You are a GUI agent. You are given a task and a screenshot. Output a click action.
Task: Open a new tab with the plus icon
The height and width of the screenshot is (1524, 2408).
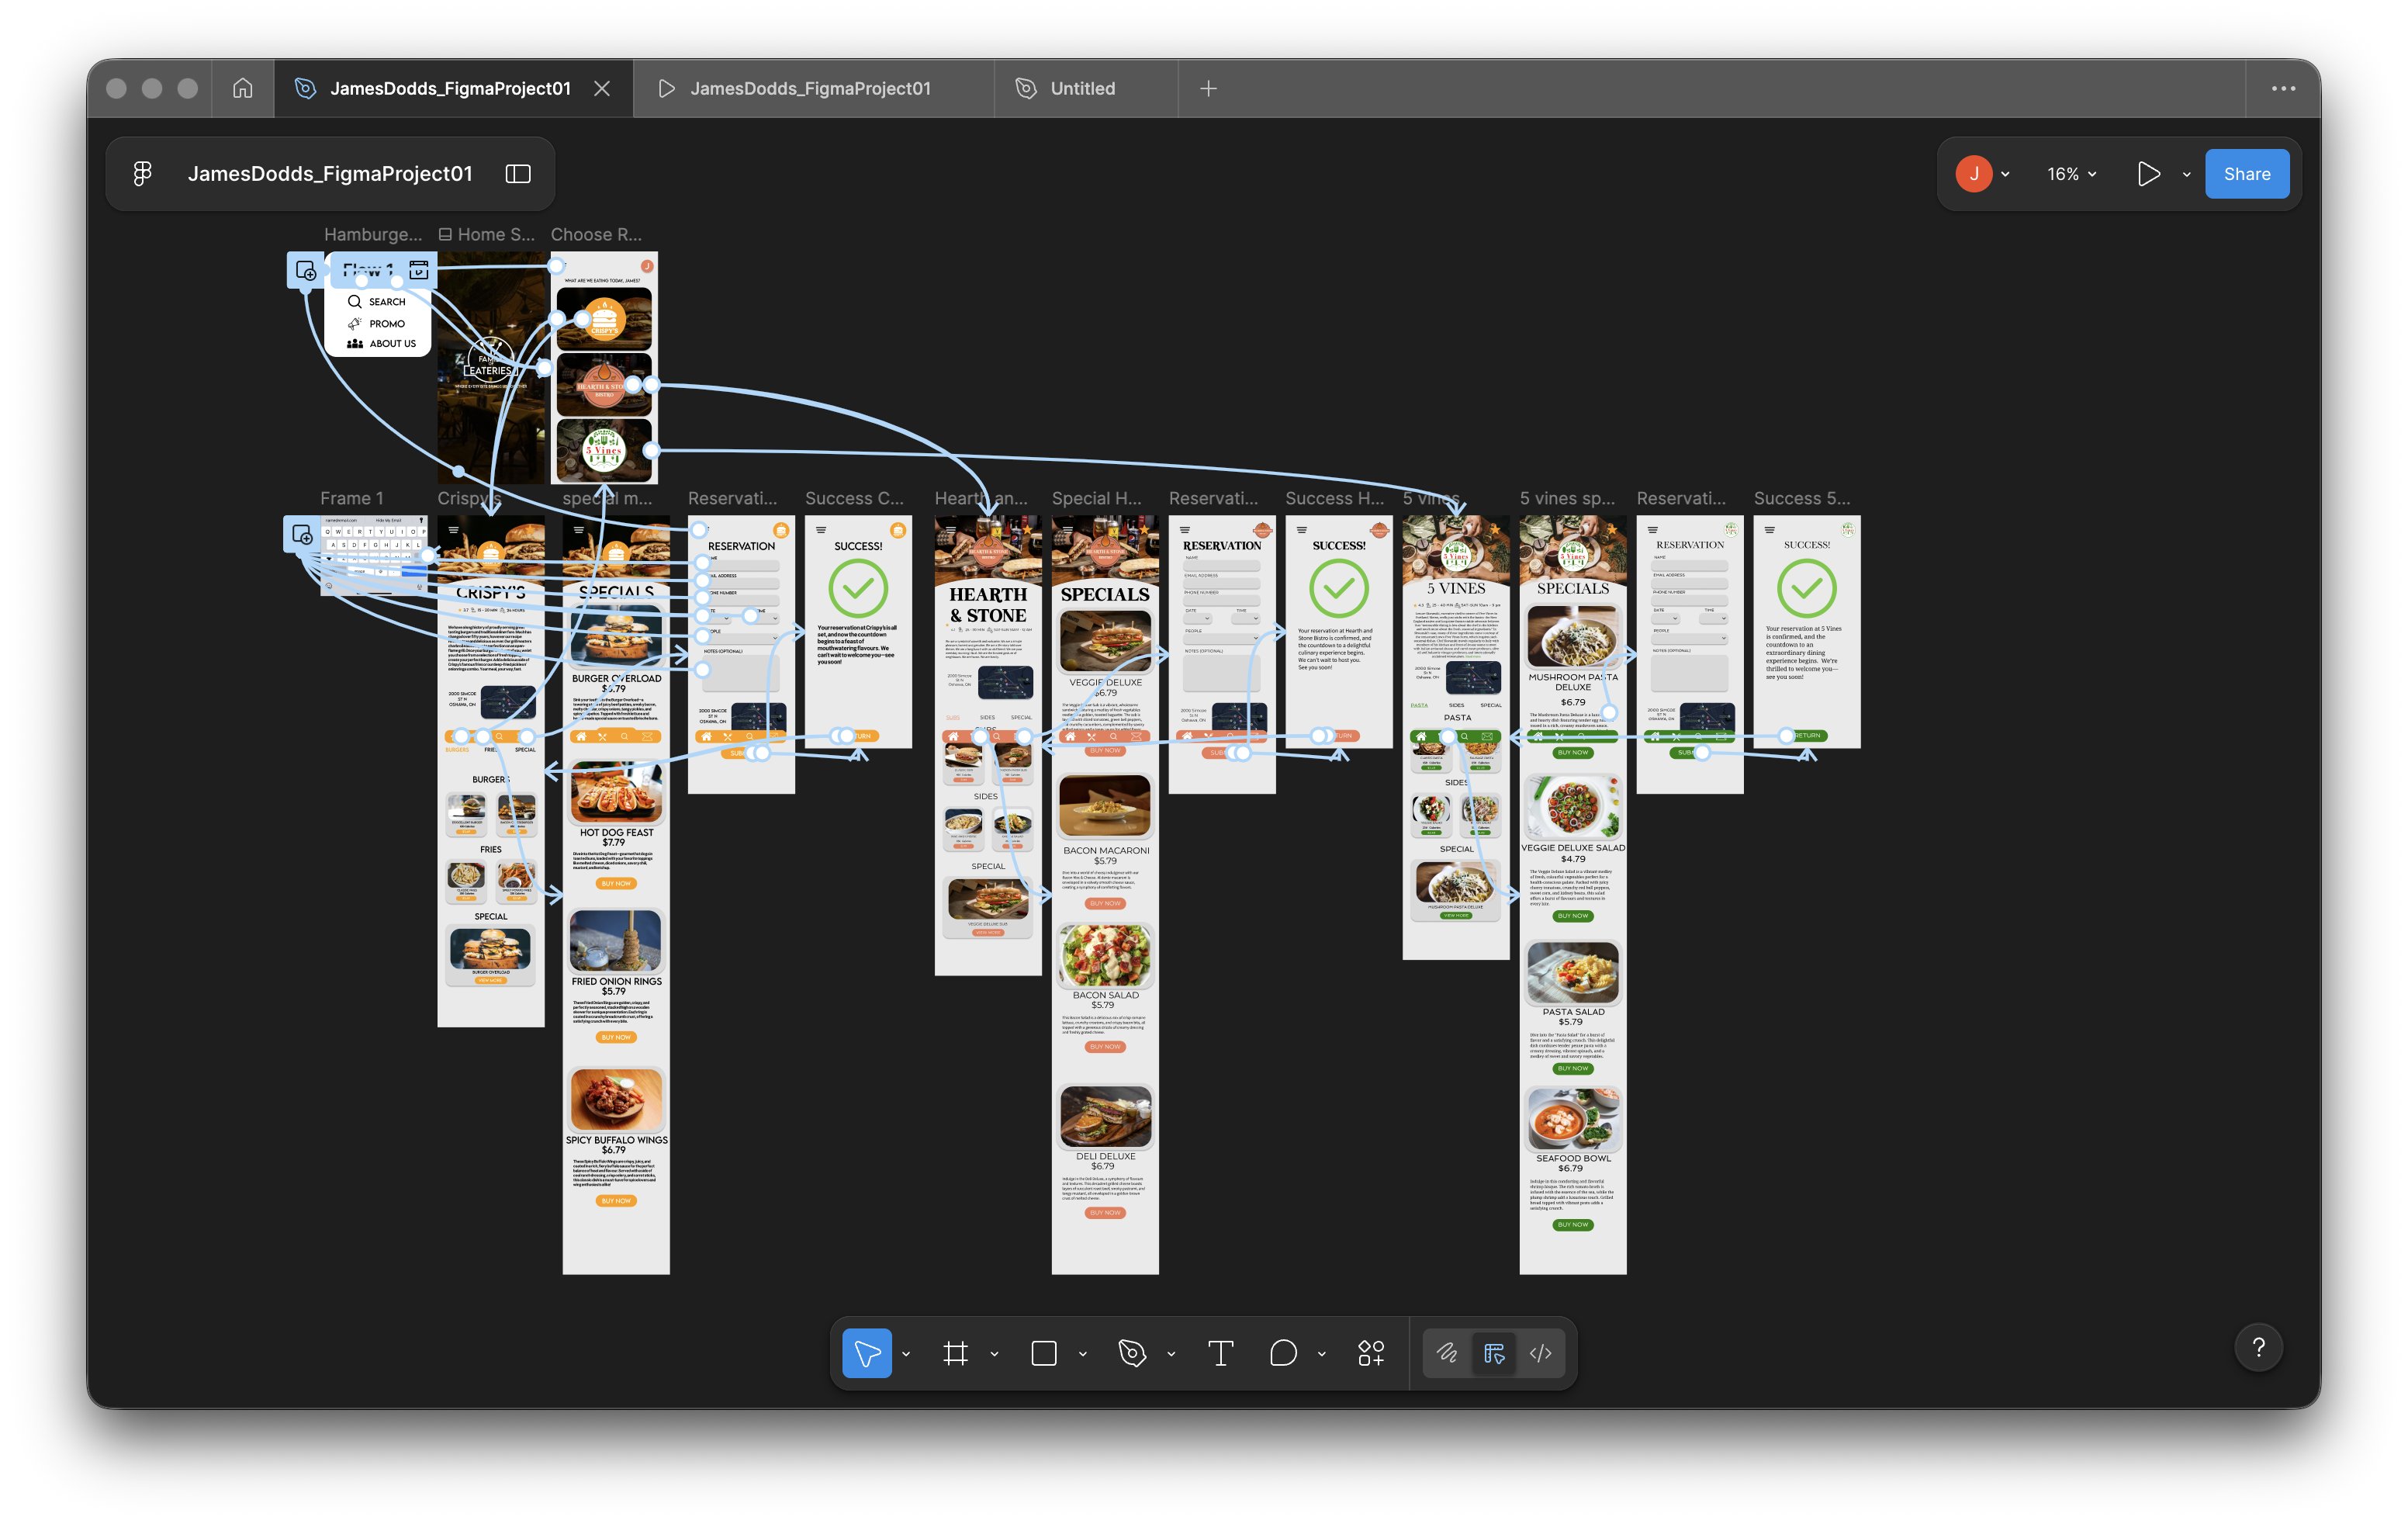coord(1208,88)
